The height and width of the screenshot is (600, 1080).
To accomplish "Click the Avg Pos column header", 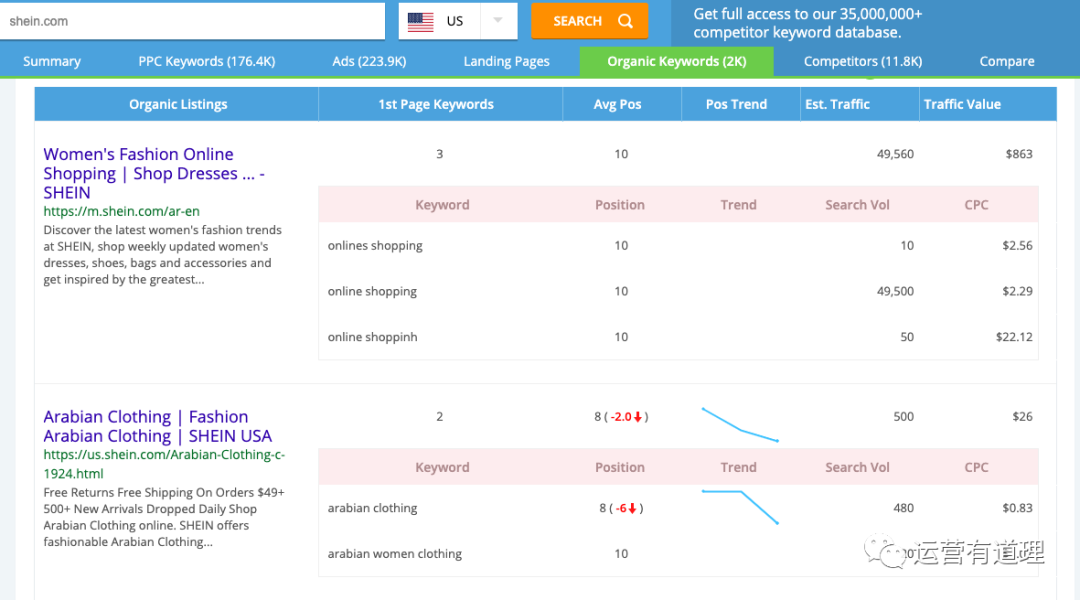I will pyautogui.click(x=617, y=104).
